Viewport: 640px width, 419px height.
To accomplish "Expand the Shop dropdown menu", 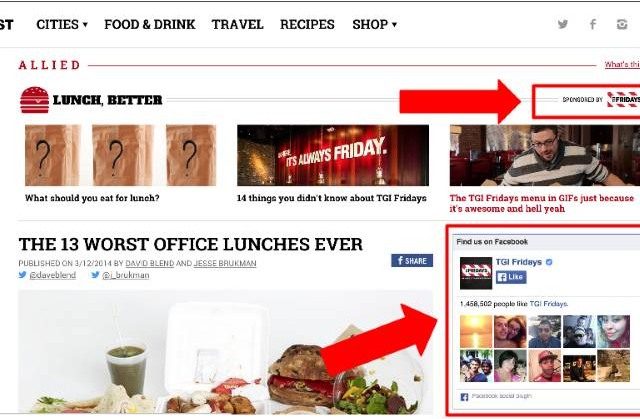I will tap(375, 24).
